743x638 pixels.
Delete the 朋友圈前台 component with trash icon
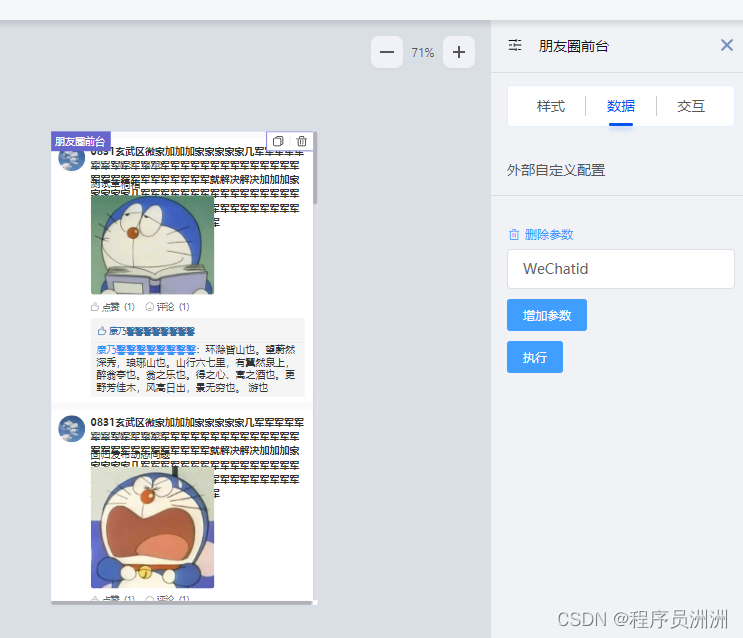(301, 141)
